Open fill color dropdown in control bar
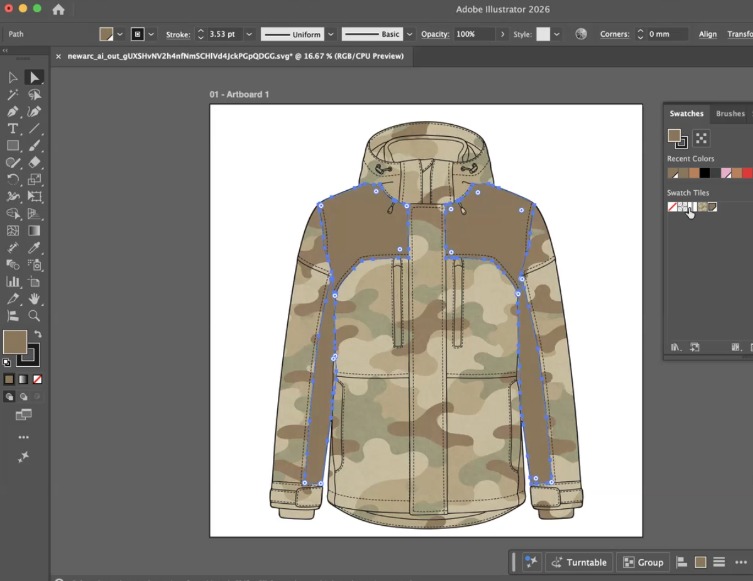 [120, 35]
